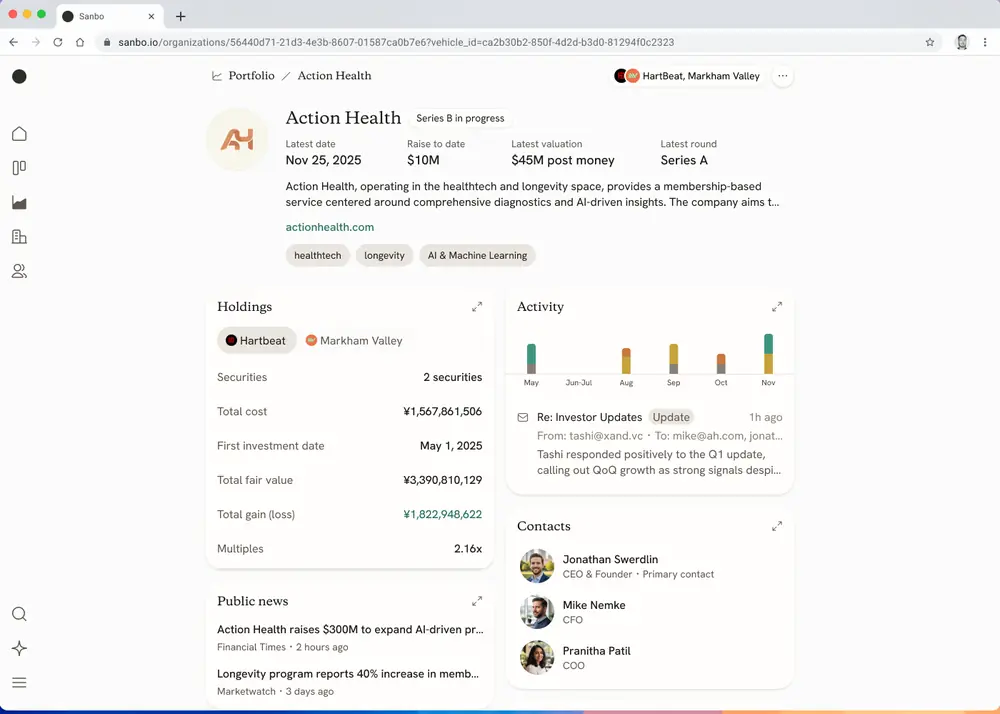The image size is (1000, 714).
Task: Click Pranitha Patil's profile photo
Action: [537, 657]
